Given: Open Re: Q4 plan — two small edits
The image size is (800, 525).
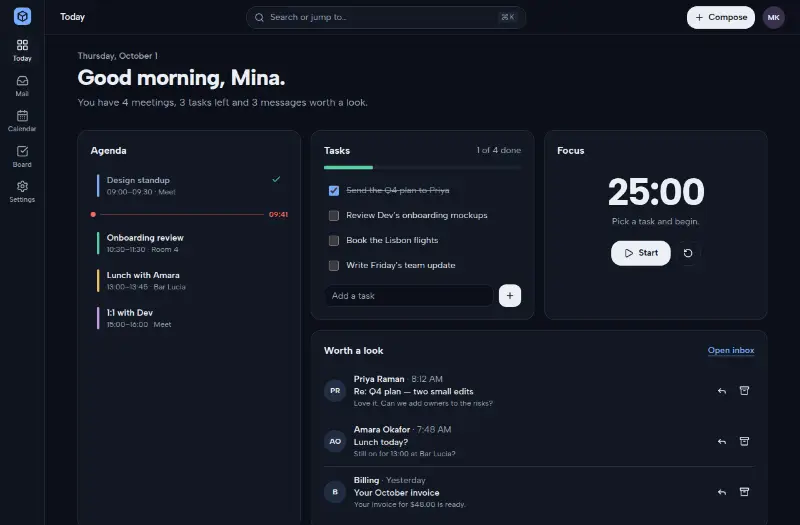Looking at the screenshot, I should [x=413, y=391].
